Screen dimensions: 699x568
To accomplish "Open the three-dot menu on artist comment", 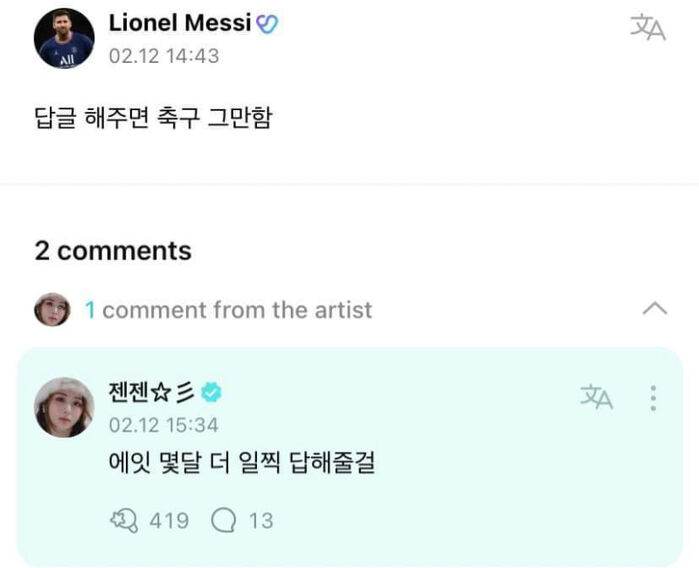I will [x=653, y=398].
